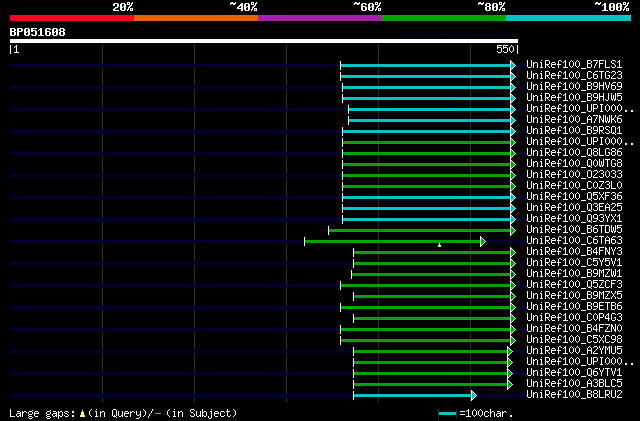The height and width of the screenshot is (421, 640).
Task: Click the BP051608 query name
Action: pyautogui.click(x=38, y=32)
